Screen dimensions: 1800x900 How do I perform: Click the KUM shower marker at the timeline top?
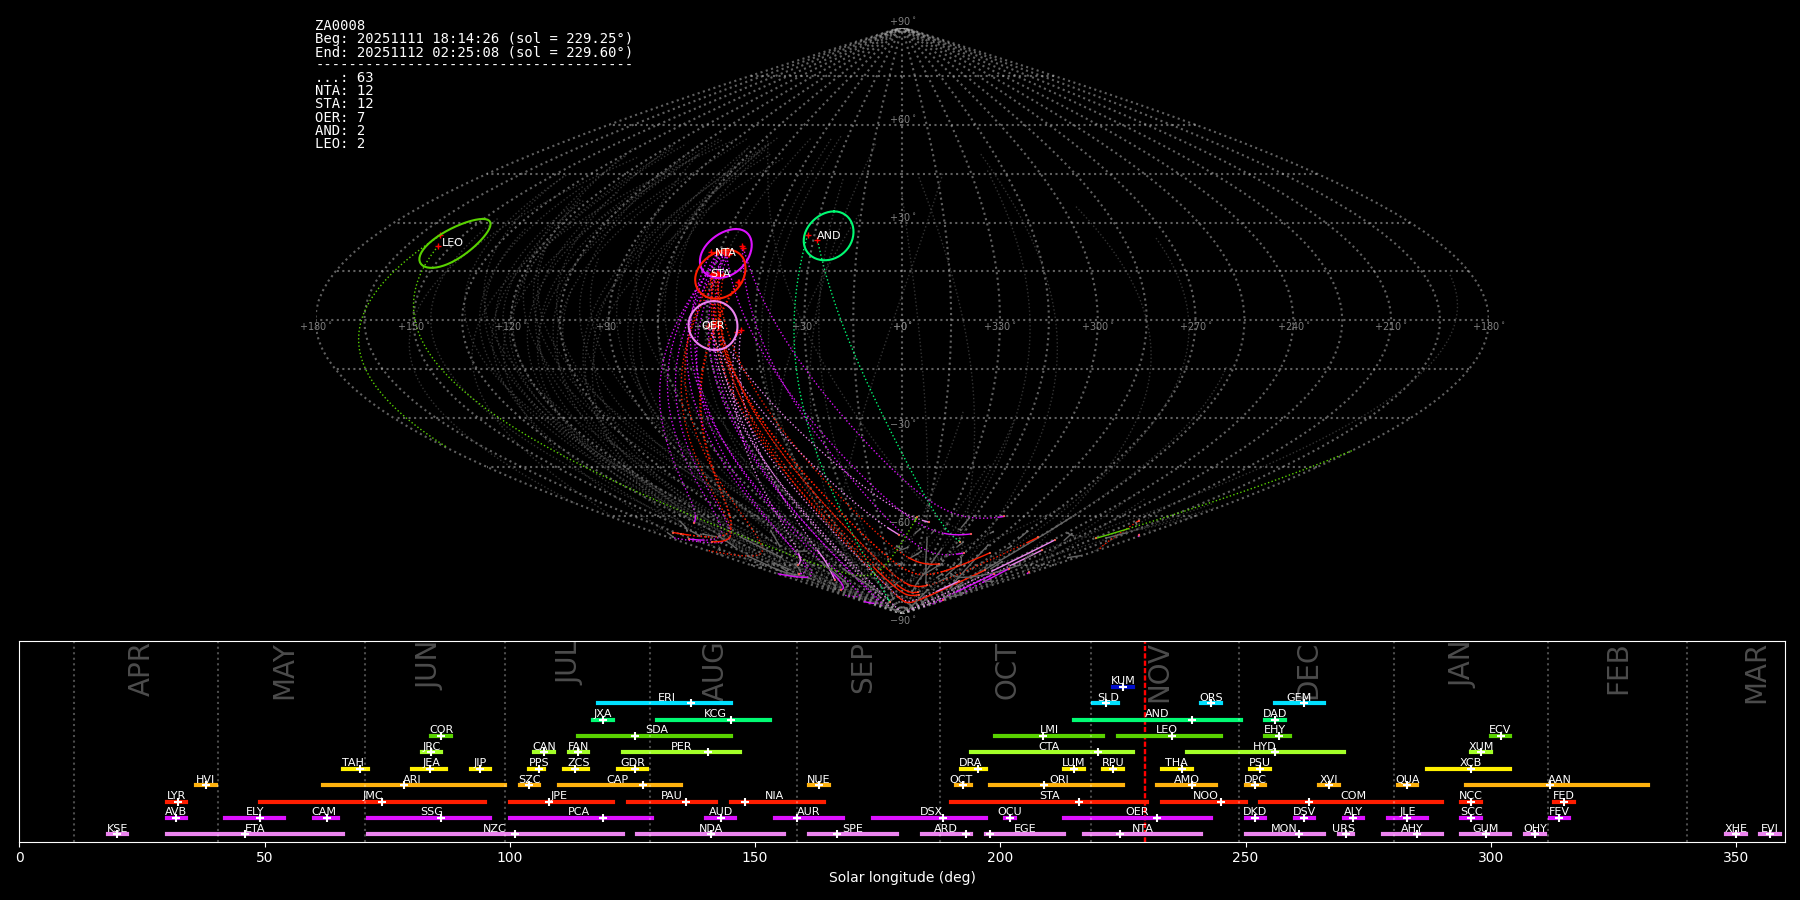click(1122, 687)
